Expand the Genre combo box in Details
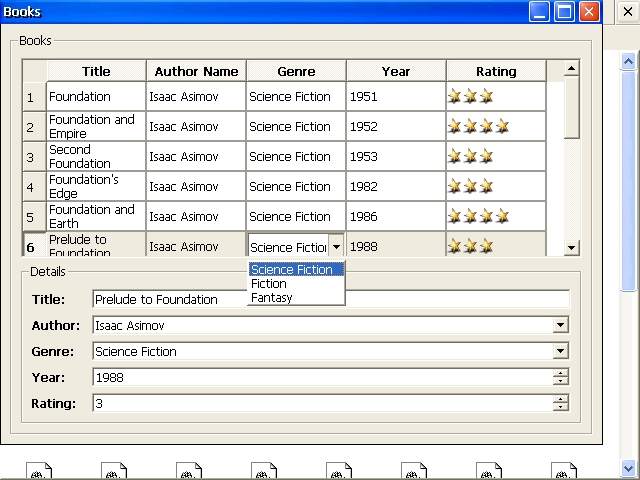640x480 pixels. [x=561, y=351]
